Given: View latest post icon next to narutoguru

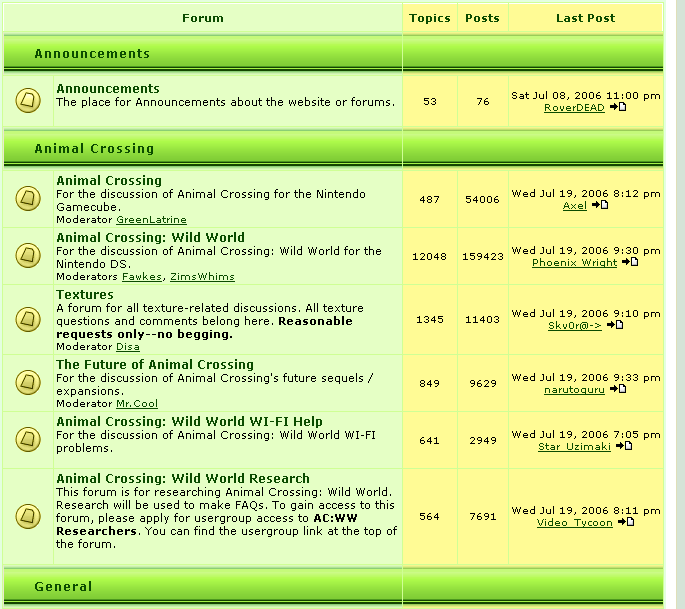Looking at the screenshot, I should 618,389.
